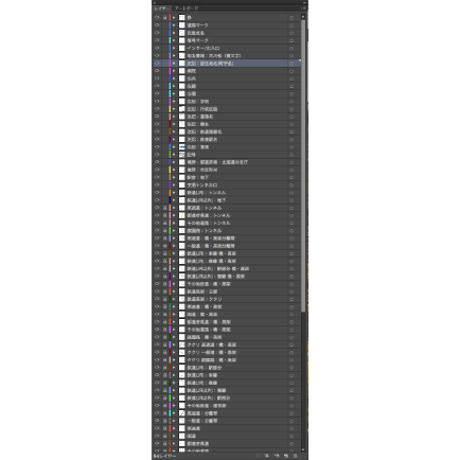This screenshot has height=460, width=460.
Task: Click the thumbnail of 都道府県道：トンネル layer
Action: click(182, 215)
